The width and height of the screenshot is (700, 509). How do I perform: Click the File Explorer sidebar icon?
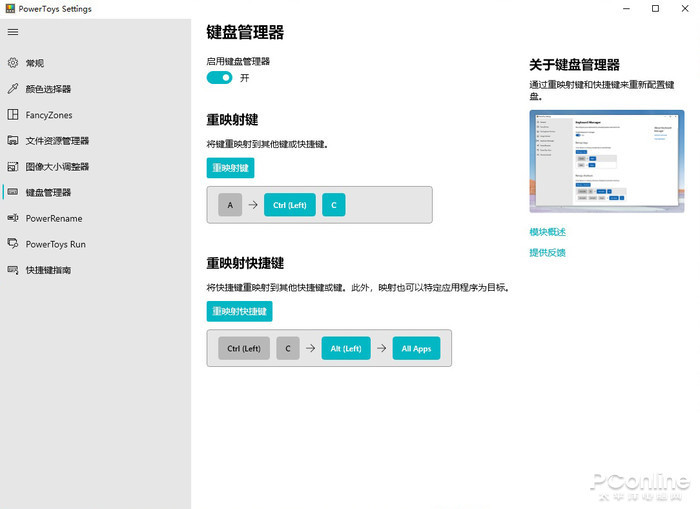13,141
